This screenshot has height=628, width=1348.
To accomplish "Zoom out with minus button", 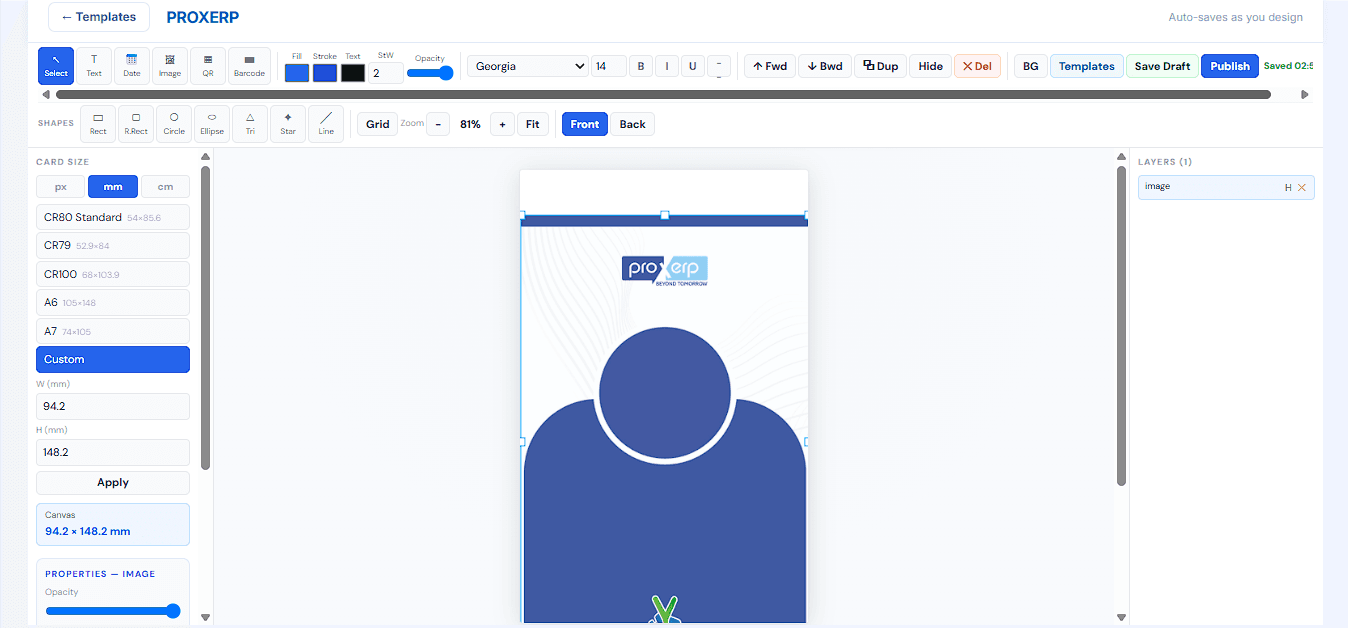I will pyautogui.click(x=438, y=124).
